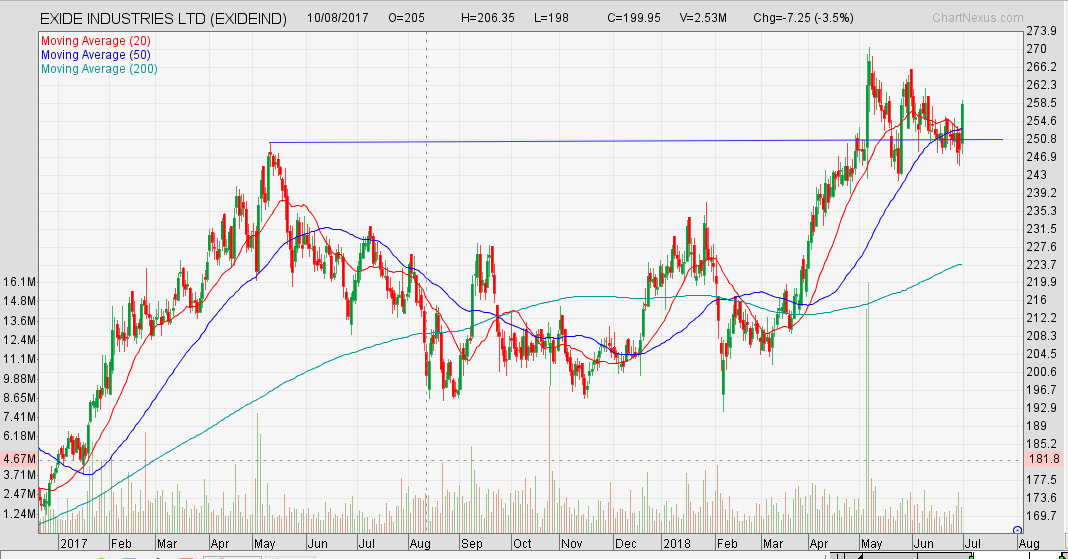Click the V=2.53M volume value
Viewport: 1068px width, 559px height.
pyautogui.click(x=703, y=18)
